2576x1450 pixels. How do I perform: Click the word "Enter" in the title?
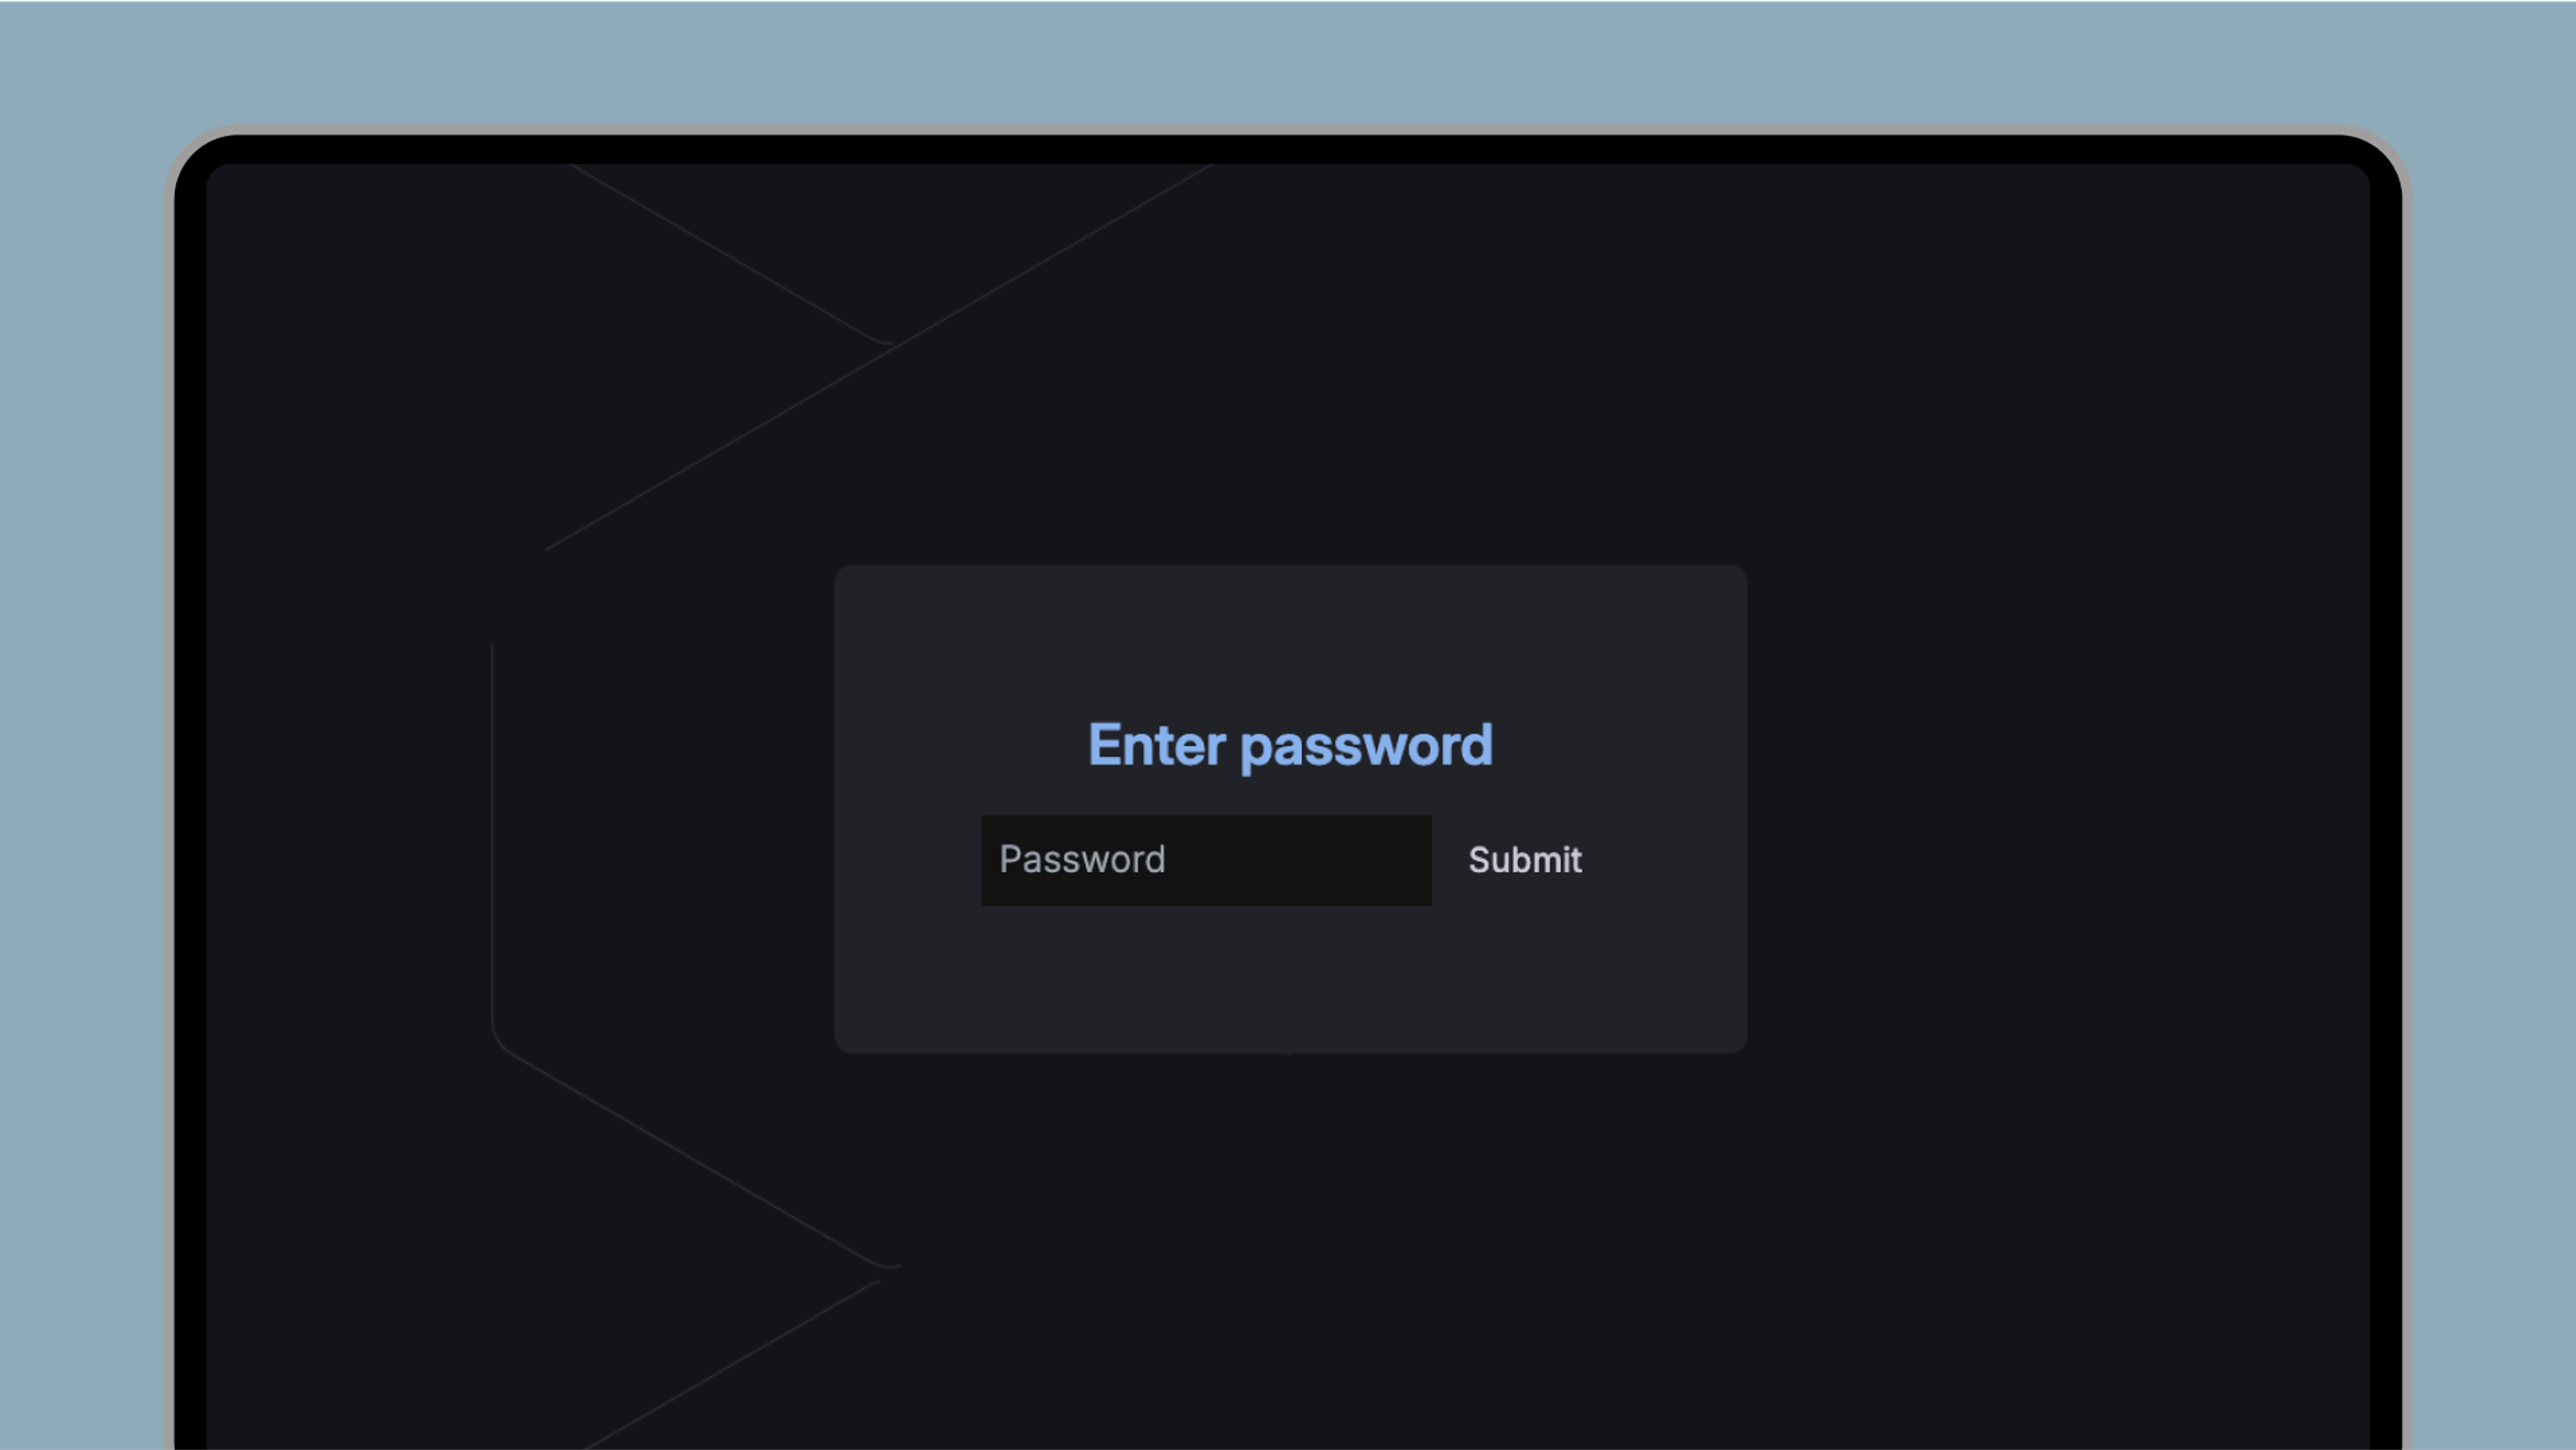[x=1157, y=745]
